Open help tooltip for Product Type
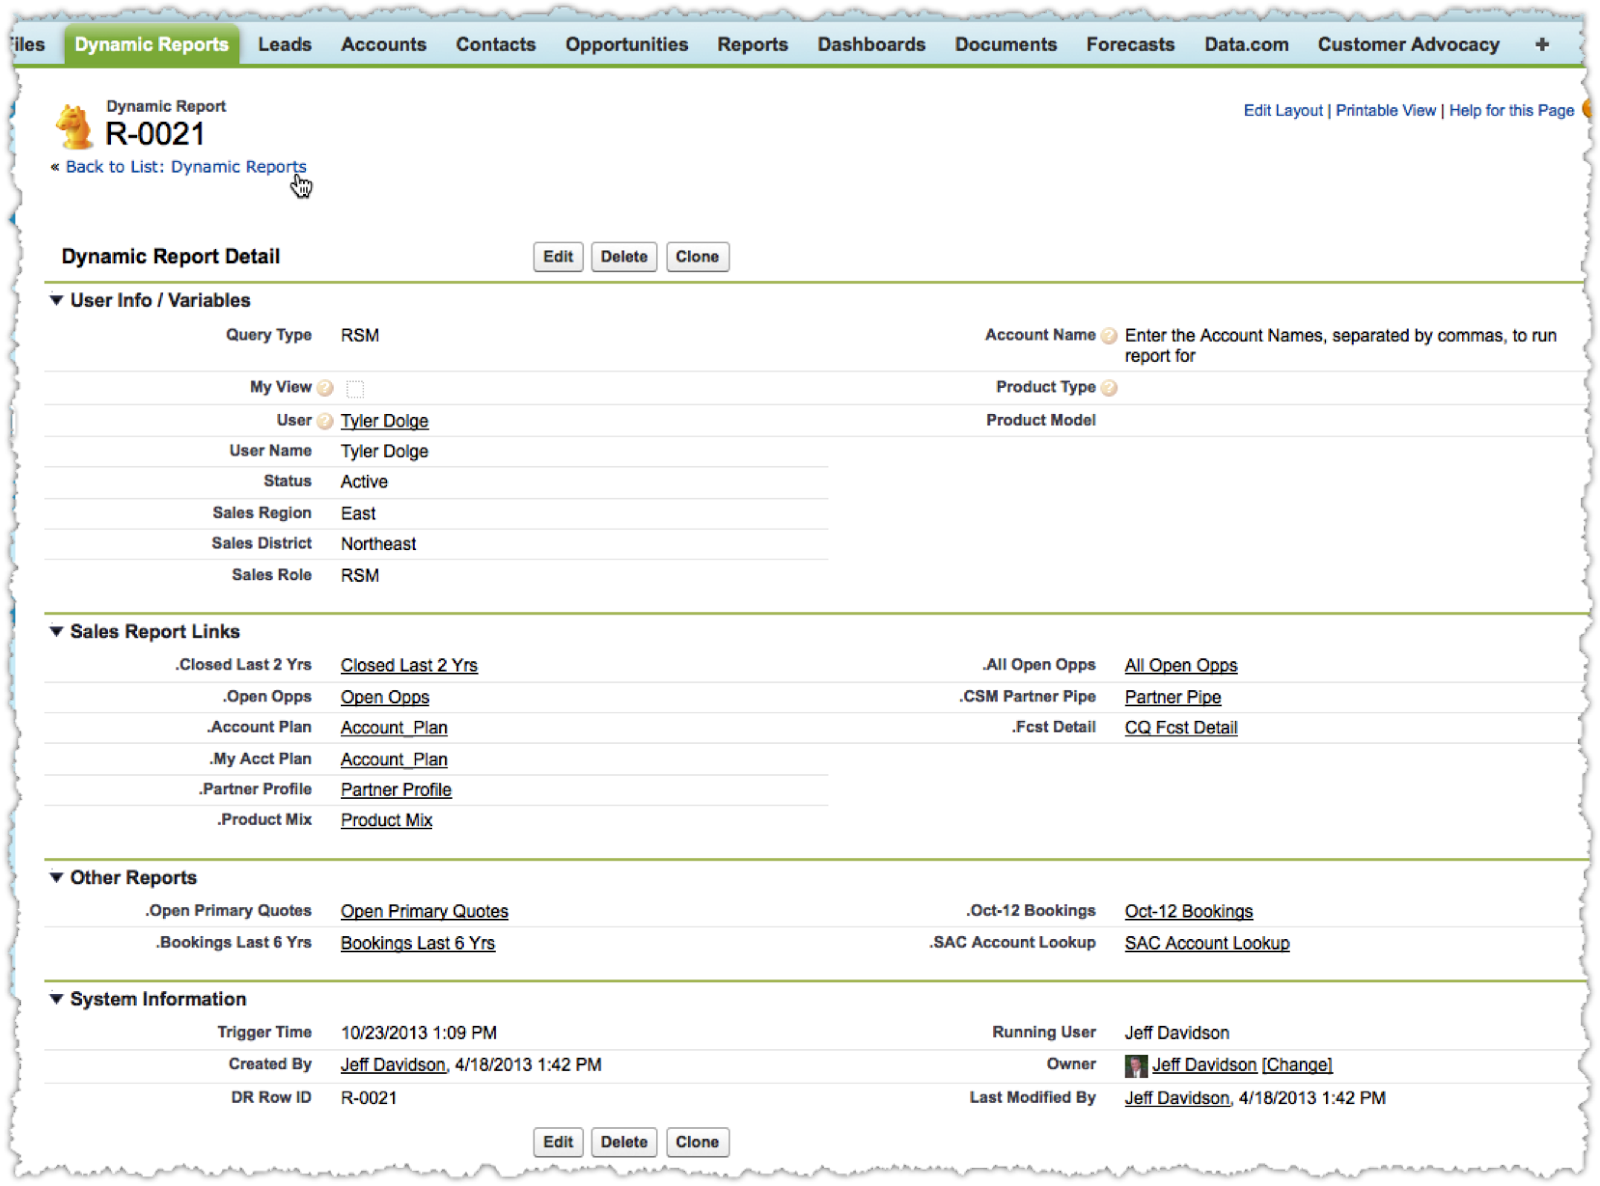 (1110, 387)
